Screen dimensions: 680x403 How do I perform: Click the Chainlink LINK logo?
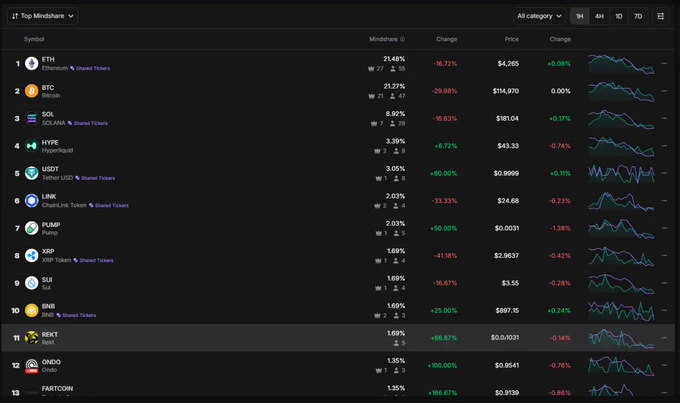click(31, 200)
